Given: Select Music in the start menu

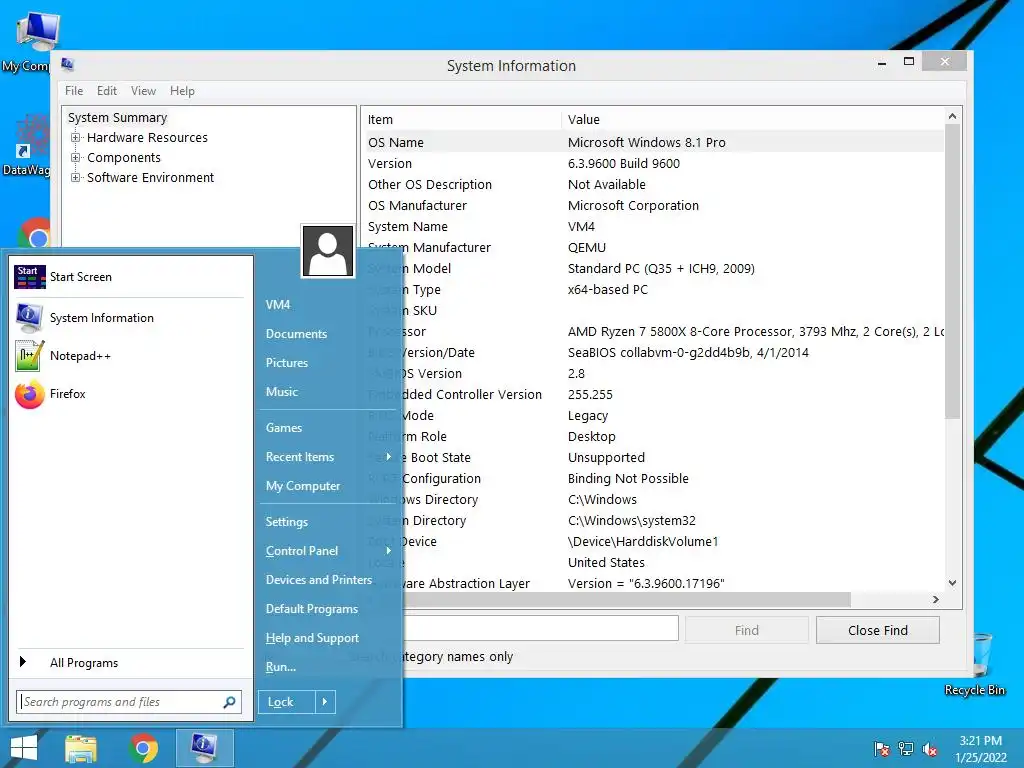Looking at the screenshot, I should click(x=281, y=392).
